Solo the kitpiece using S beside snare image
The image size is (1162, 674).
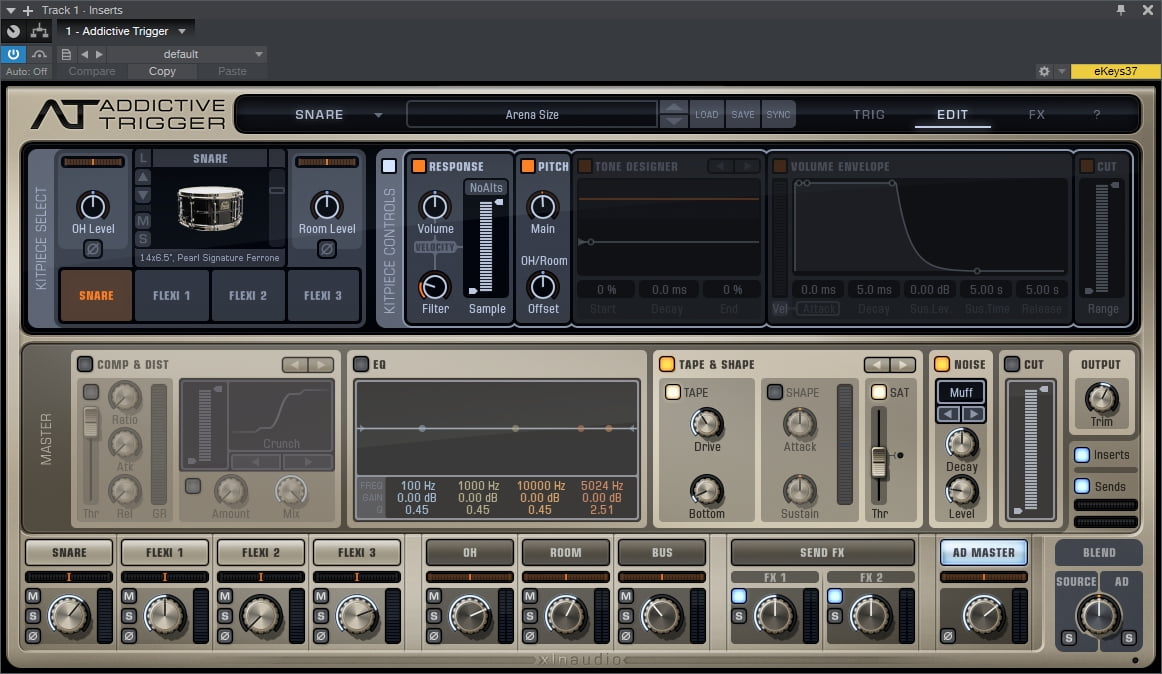pos(143,239)
